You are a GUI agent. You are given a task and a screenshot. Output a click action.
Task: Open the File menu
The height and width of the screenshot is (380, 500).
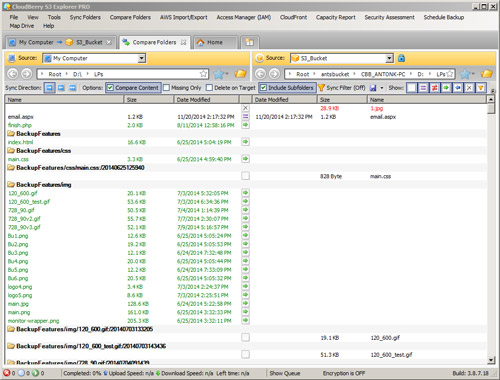pos(14,17)
